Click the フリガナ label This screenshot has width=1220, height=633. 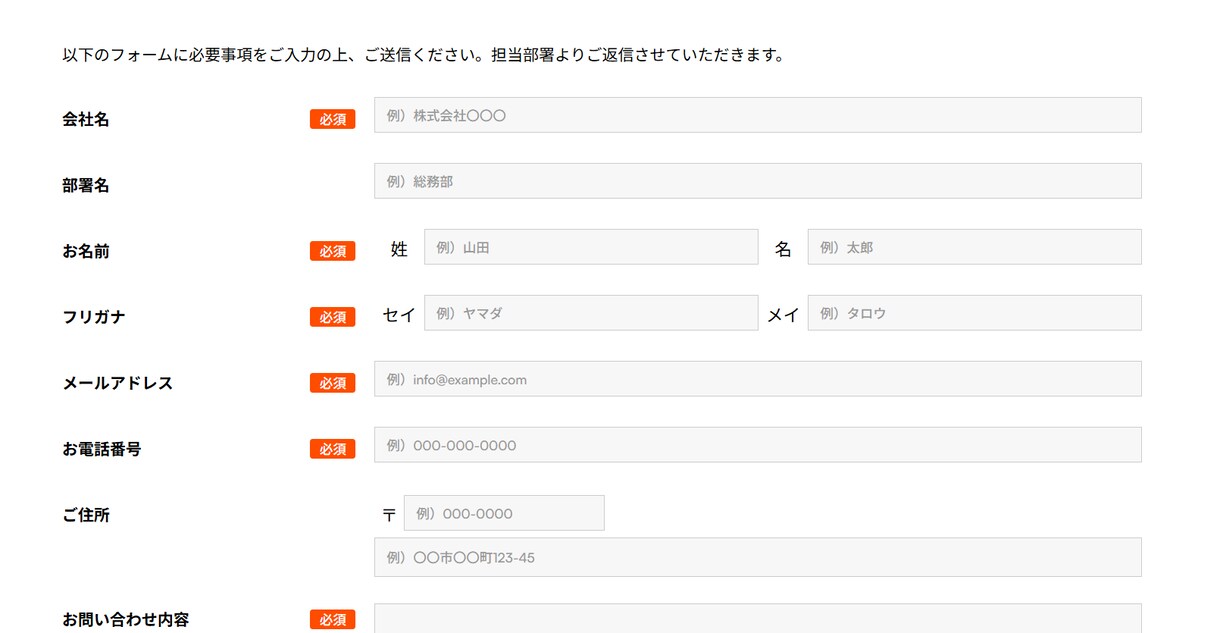pyautogui.click(x=94, y=317)
